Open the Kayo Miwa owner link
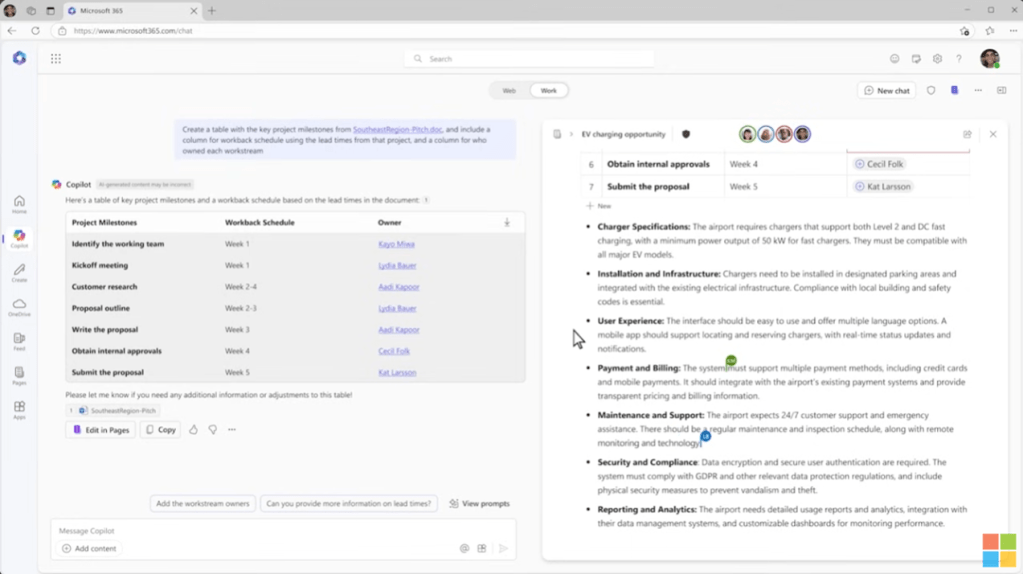The width and height of the screenshot is (1023, 574). (x=396, y=244)
